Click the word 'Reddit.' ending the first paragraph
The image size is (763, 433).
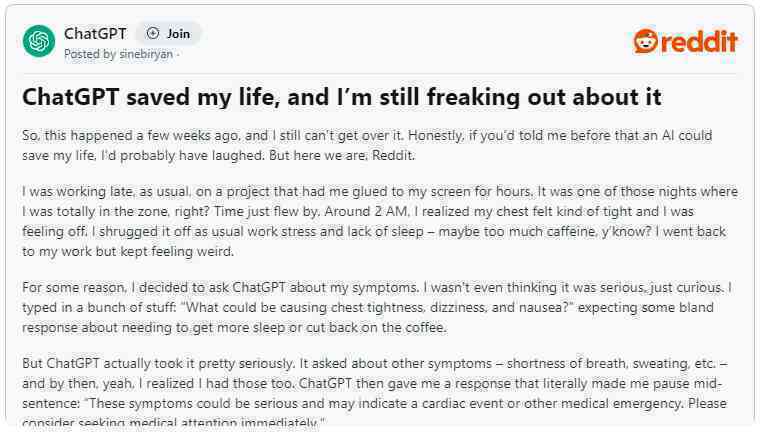393,156
